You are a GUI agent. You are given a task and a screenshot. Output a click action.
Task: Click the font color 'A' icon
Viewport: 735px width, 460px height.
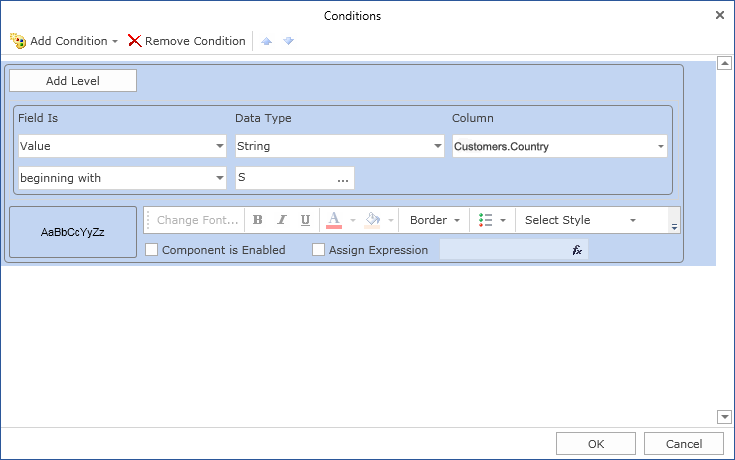pos(334,220)
